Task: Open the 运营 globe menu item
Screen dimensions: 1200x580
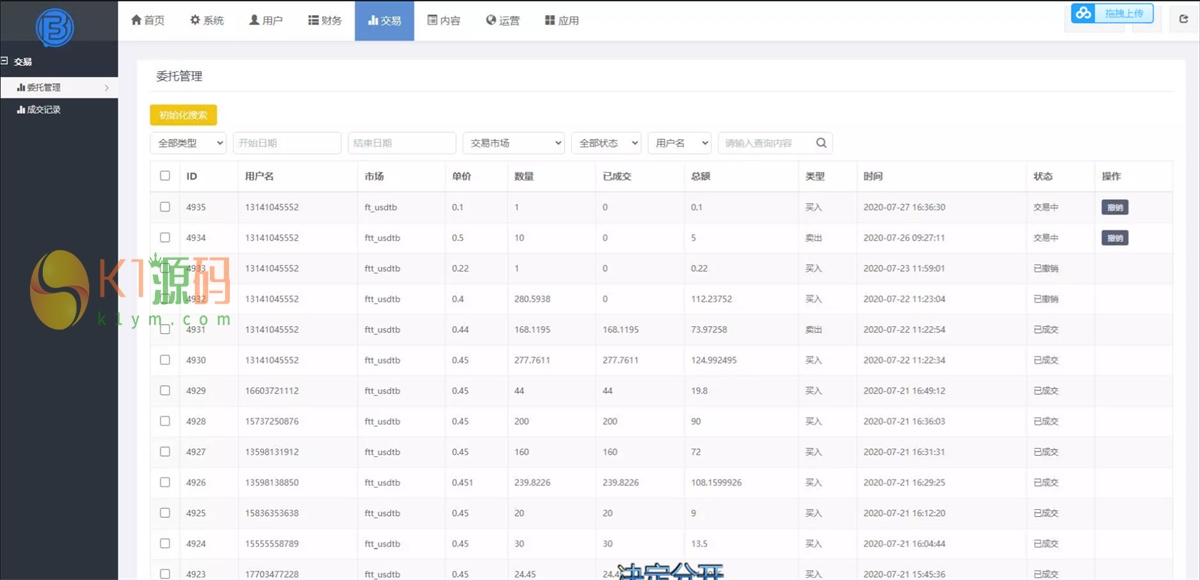Action: (x=503, y=20)
